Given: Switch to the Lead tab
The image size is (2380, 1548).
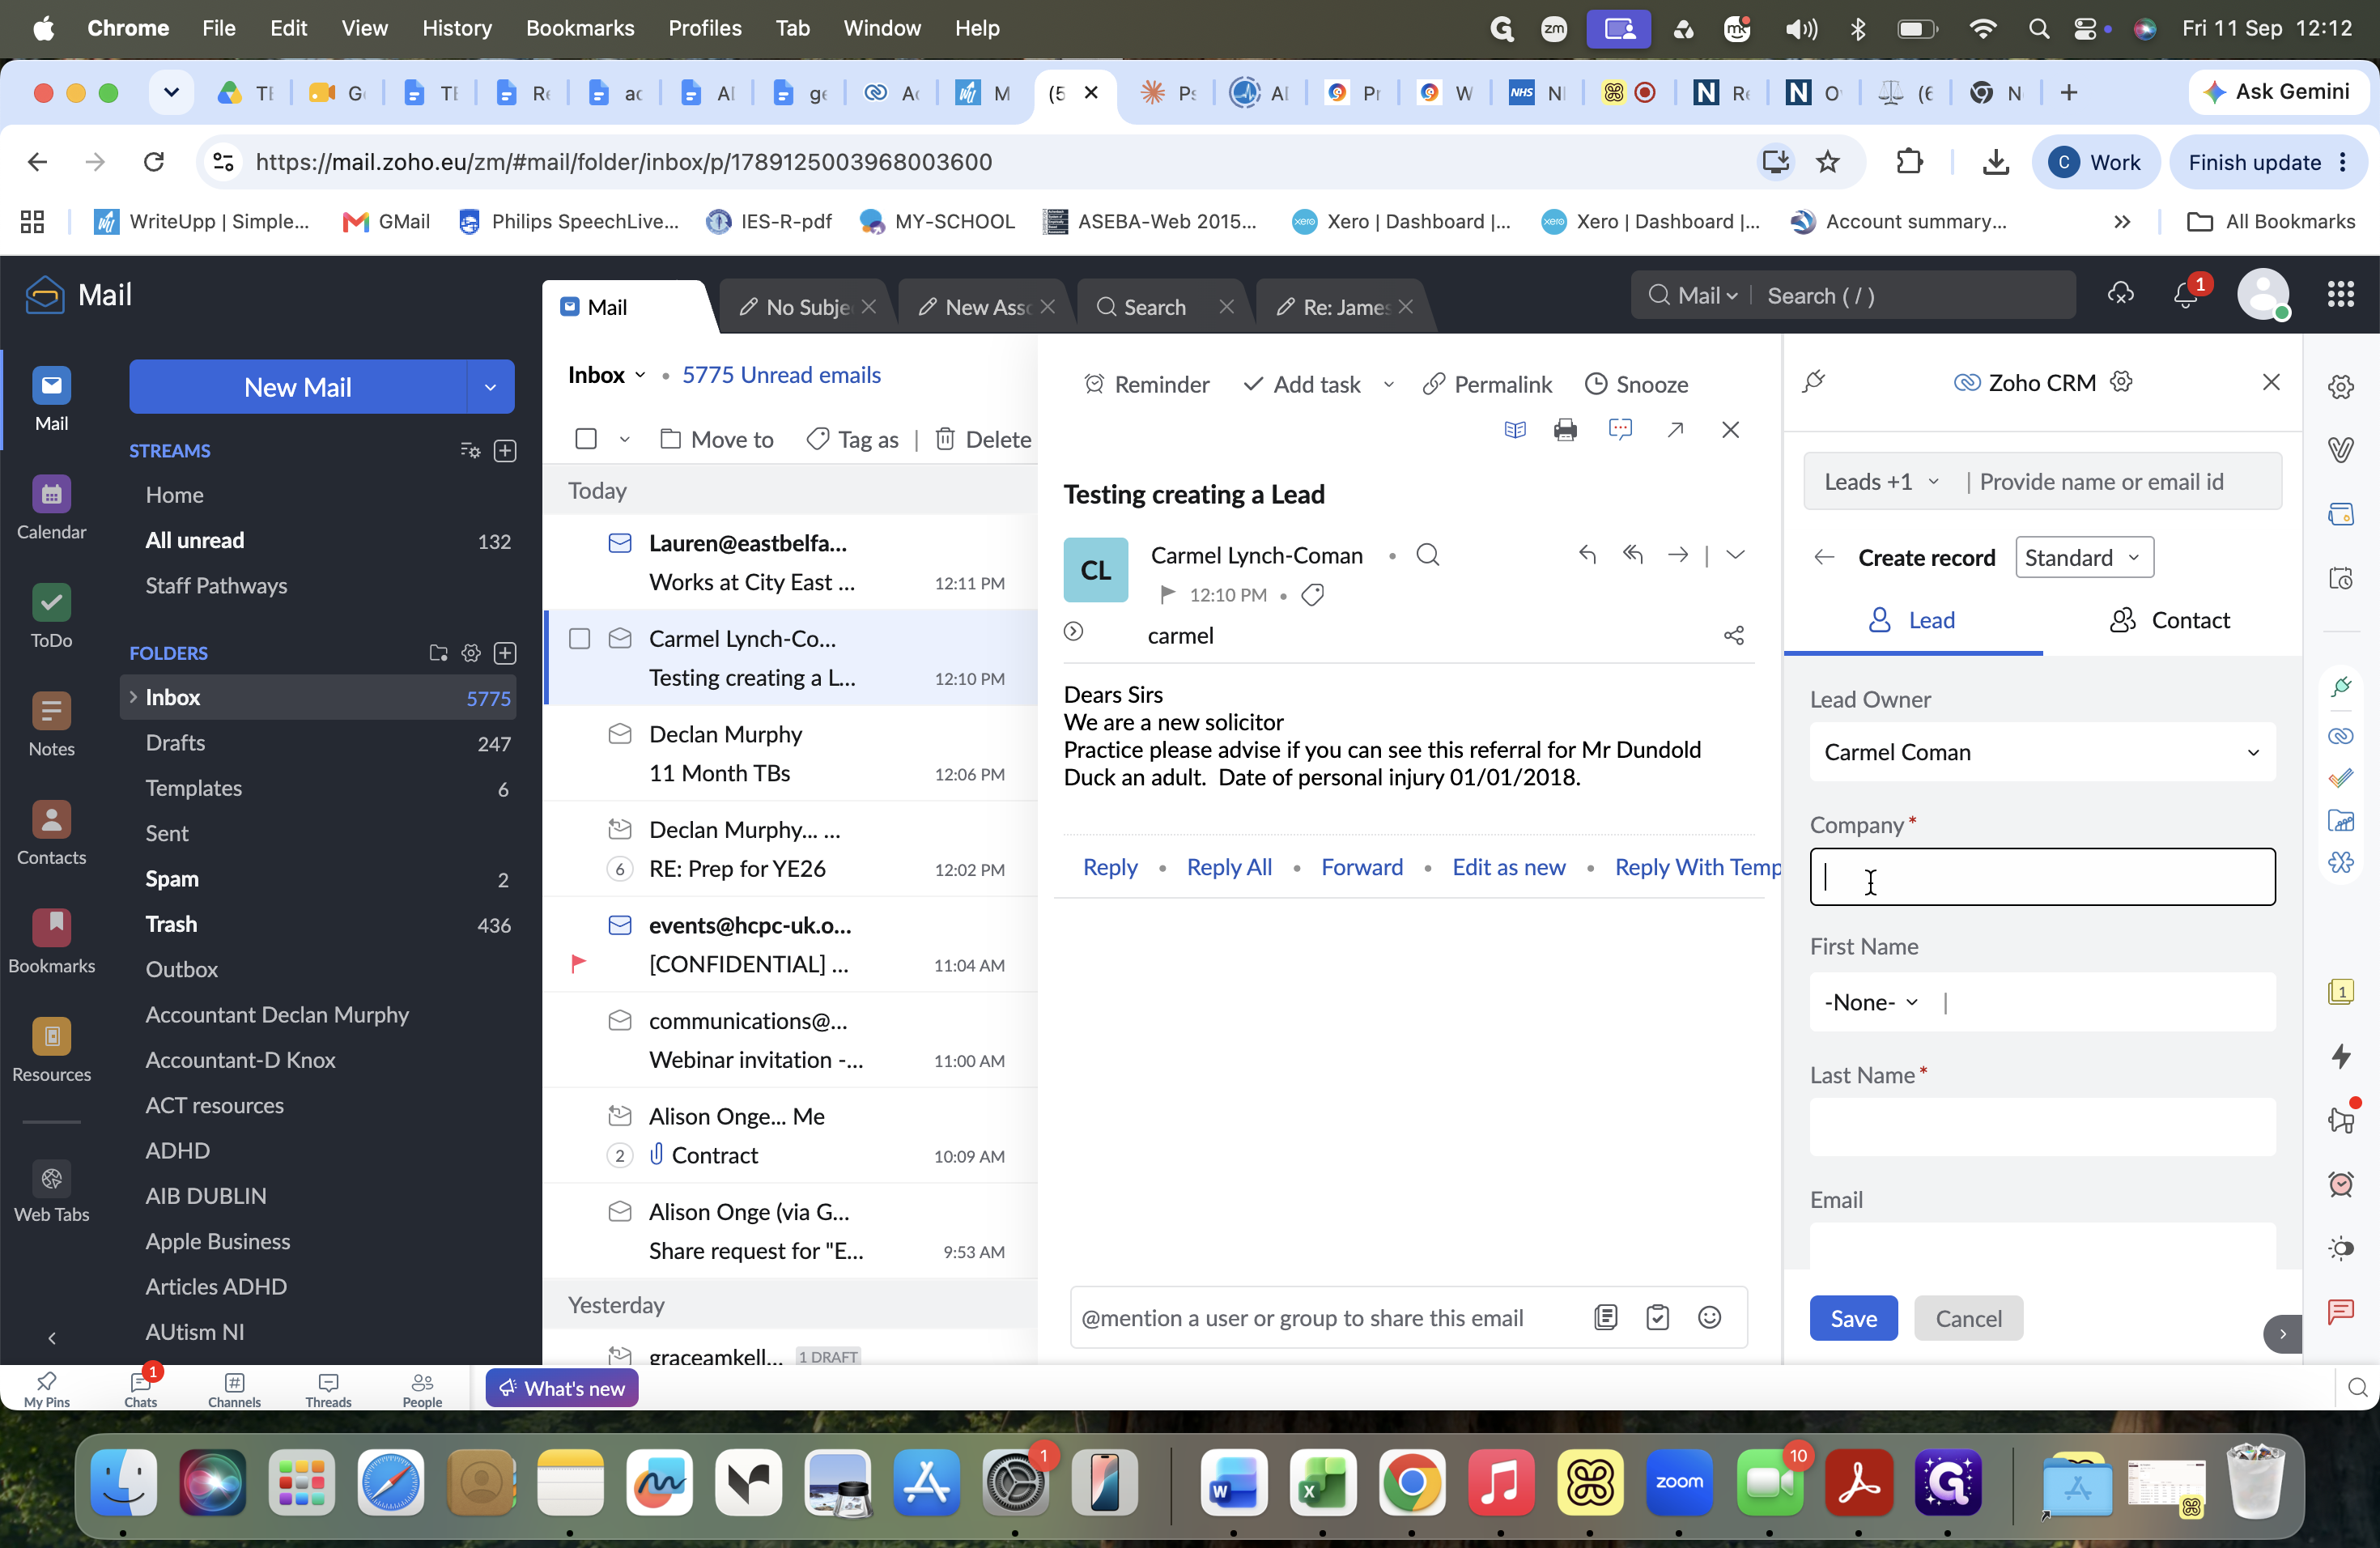Looking at the screenshot, I should coord(1912,620).
